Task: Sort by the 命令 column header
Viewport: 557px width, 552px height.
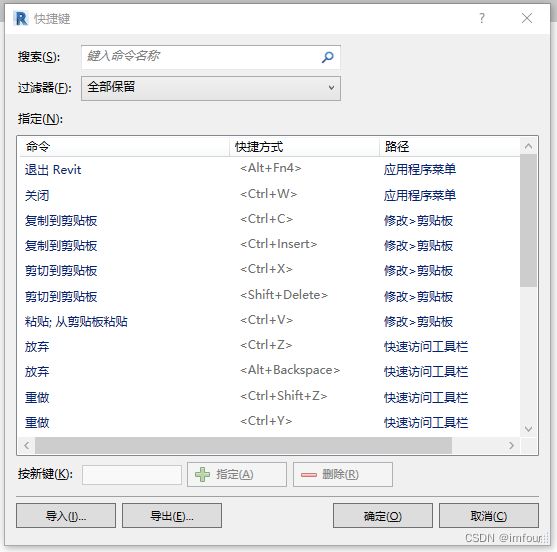Action: [123, 146]
